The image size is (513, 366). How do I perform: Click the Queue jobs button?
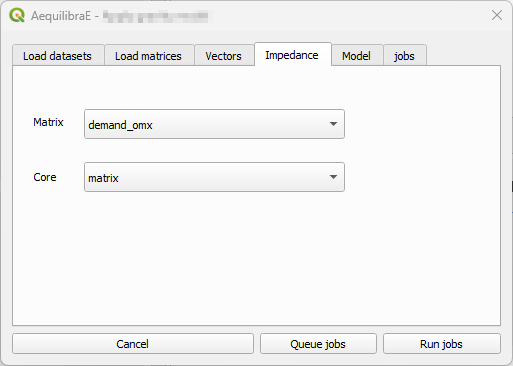(318, 344)
